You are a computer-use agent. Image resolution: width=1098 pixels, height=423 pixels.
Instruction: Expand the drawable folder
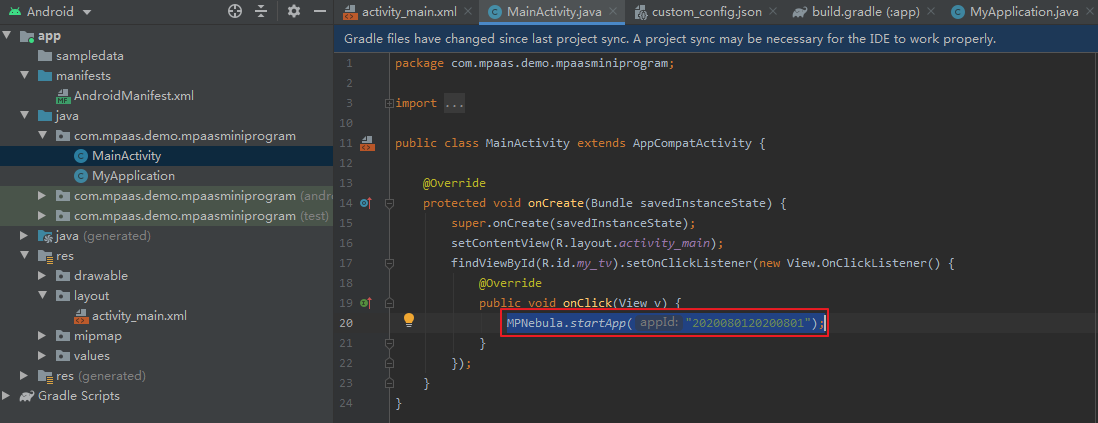tap(43, 276)
